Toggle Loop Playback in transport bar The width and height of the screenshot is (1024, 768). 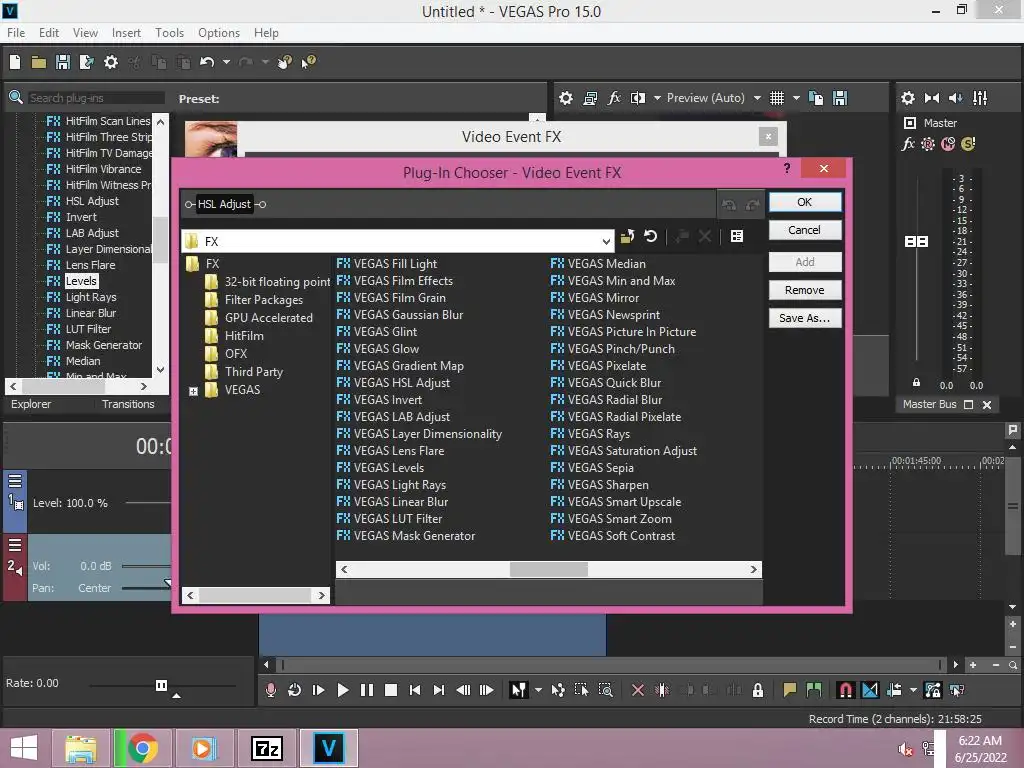295,690
